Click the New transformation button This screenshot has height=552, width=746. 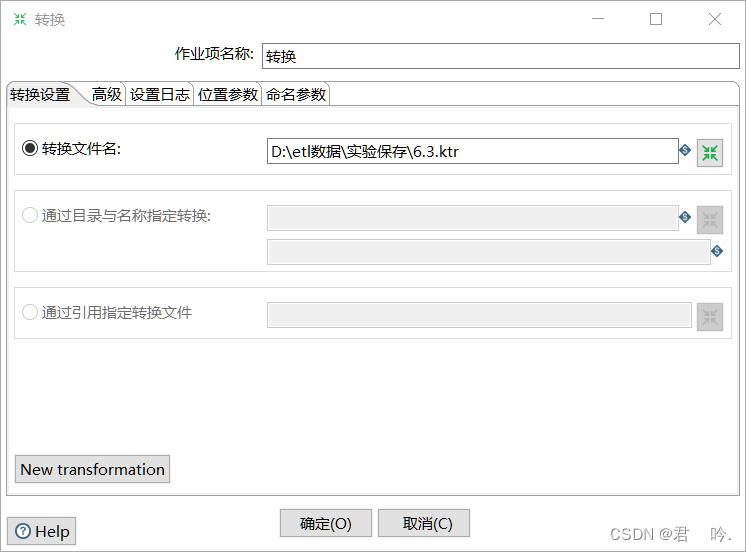[92, 470]
